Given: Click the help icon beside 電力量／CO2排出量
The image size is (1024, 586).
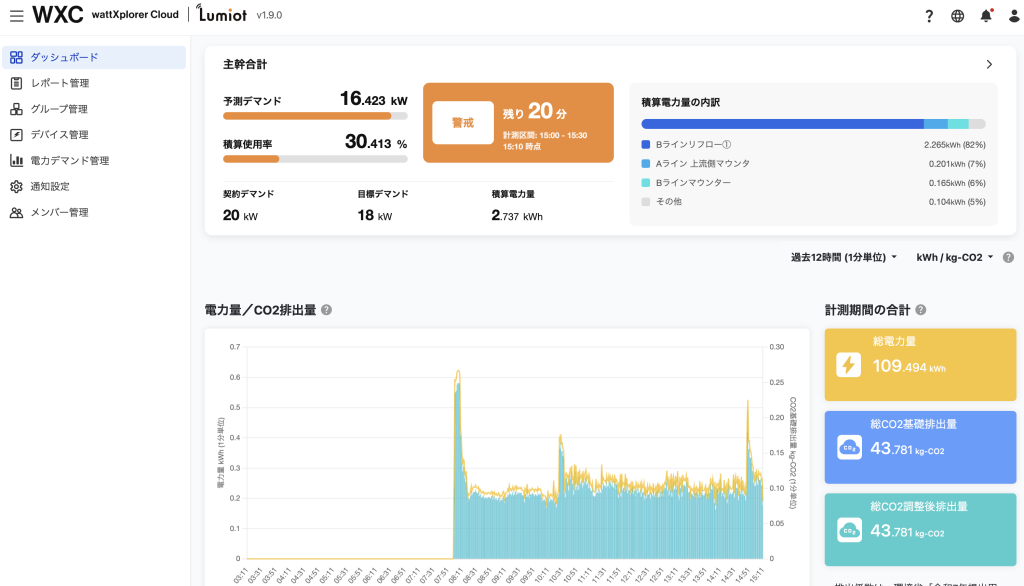Looking at the screenshot, I should [327, 310].
